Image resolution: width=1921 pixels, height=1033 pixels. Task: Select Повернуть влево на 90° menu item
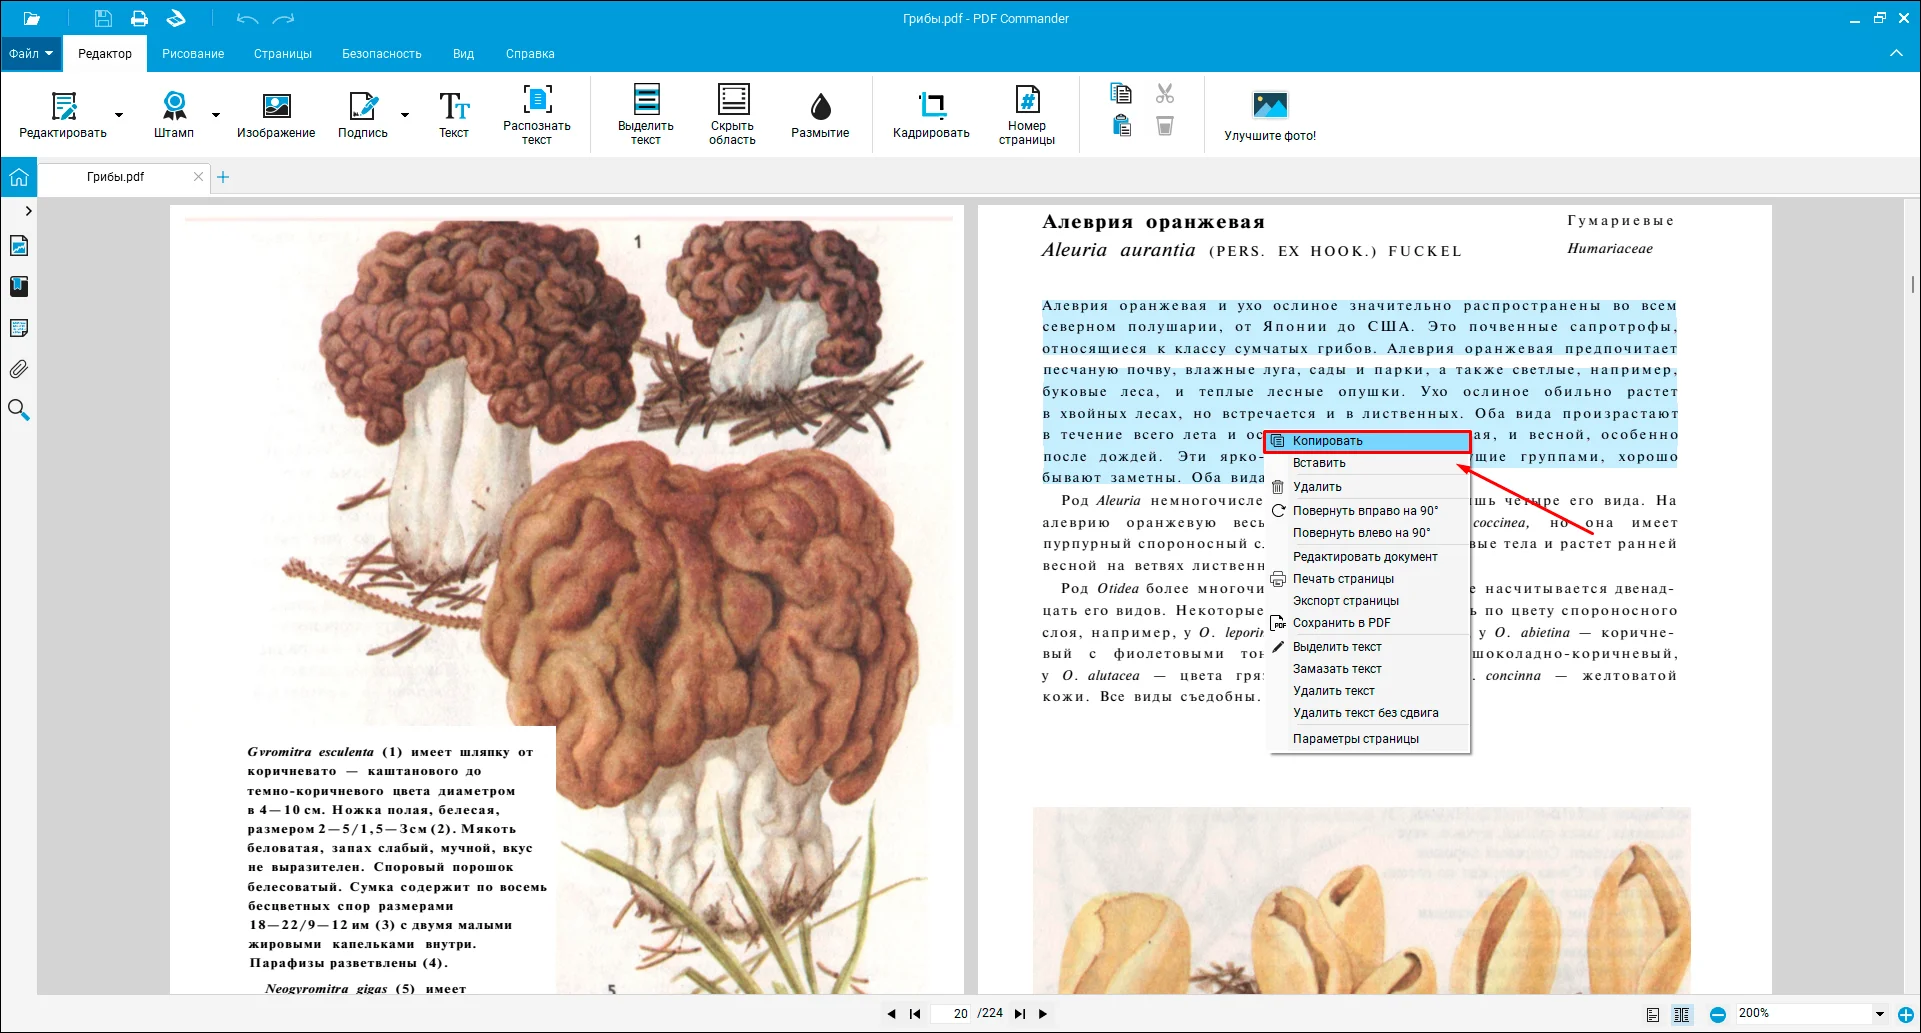[1368, 533]
